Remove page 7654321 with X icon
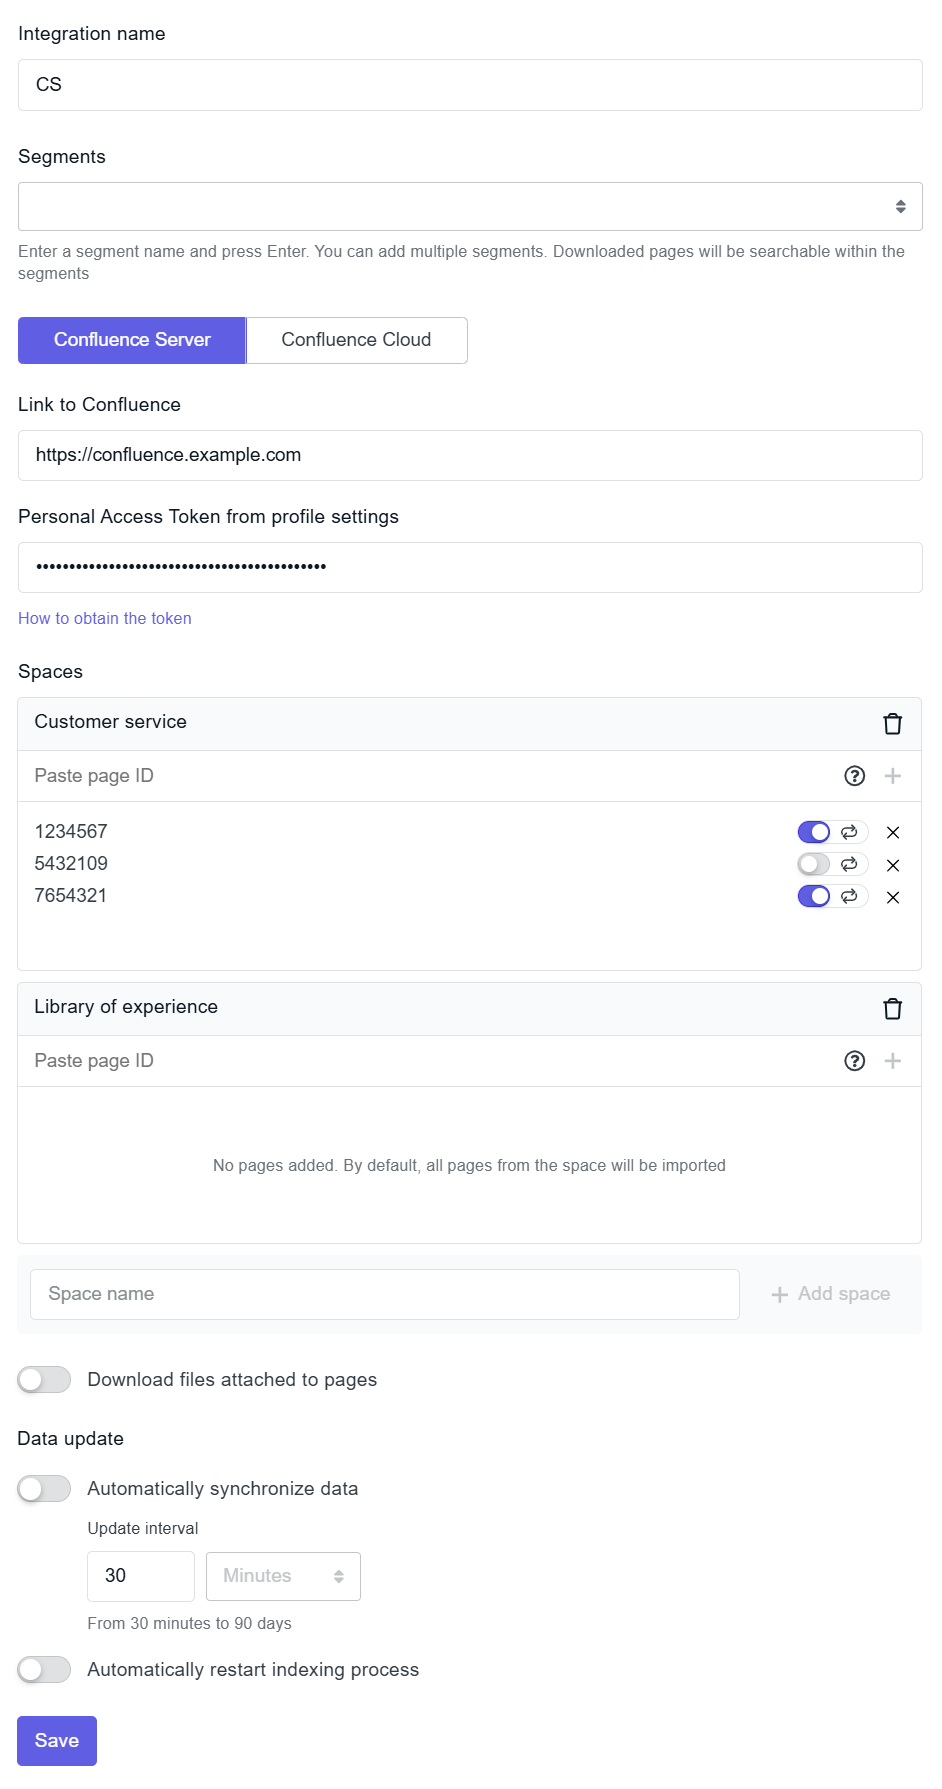Screen dimensions: 942x1789 click(892, 897)
